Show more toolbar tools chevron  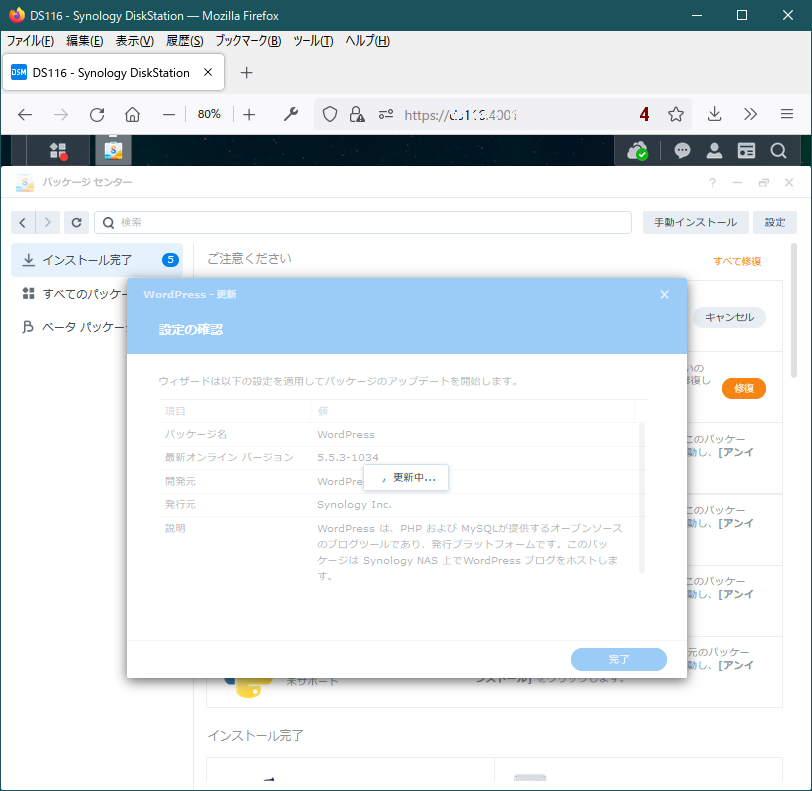click(750, 114)
